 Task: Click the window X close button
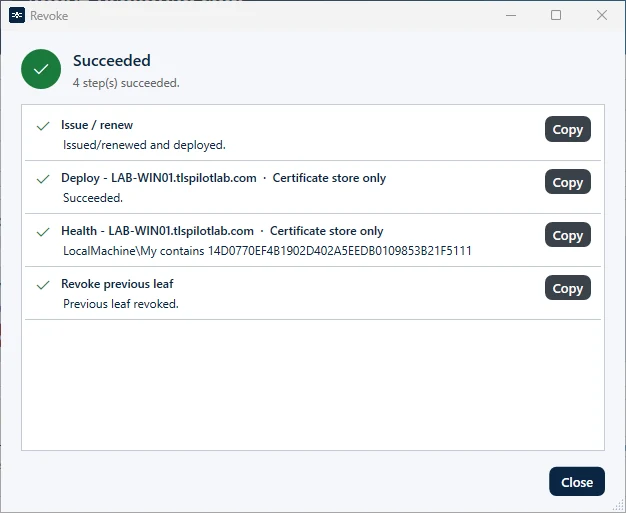tap(602, 16)
